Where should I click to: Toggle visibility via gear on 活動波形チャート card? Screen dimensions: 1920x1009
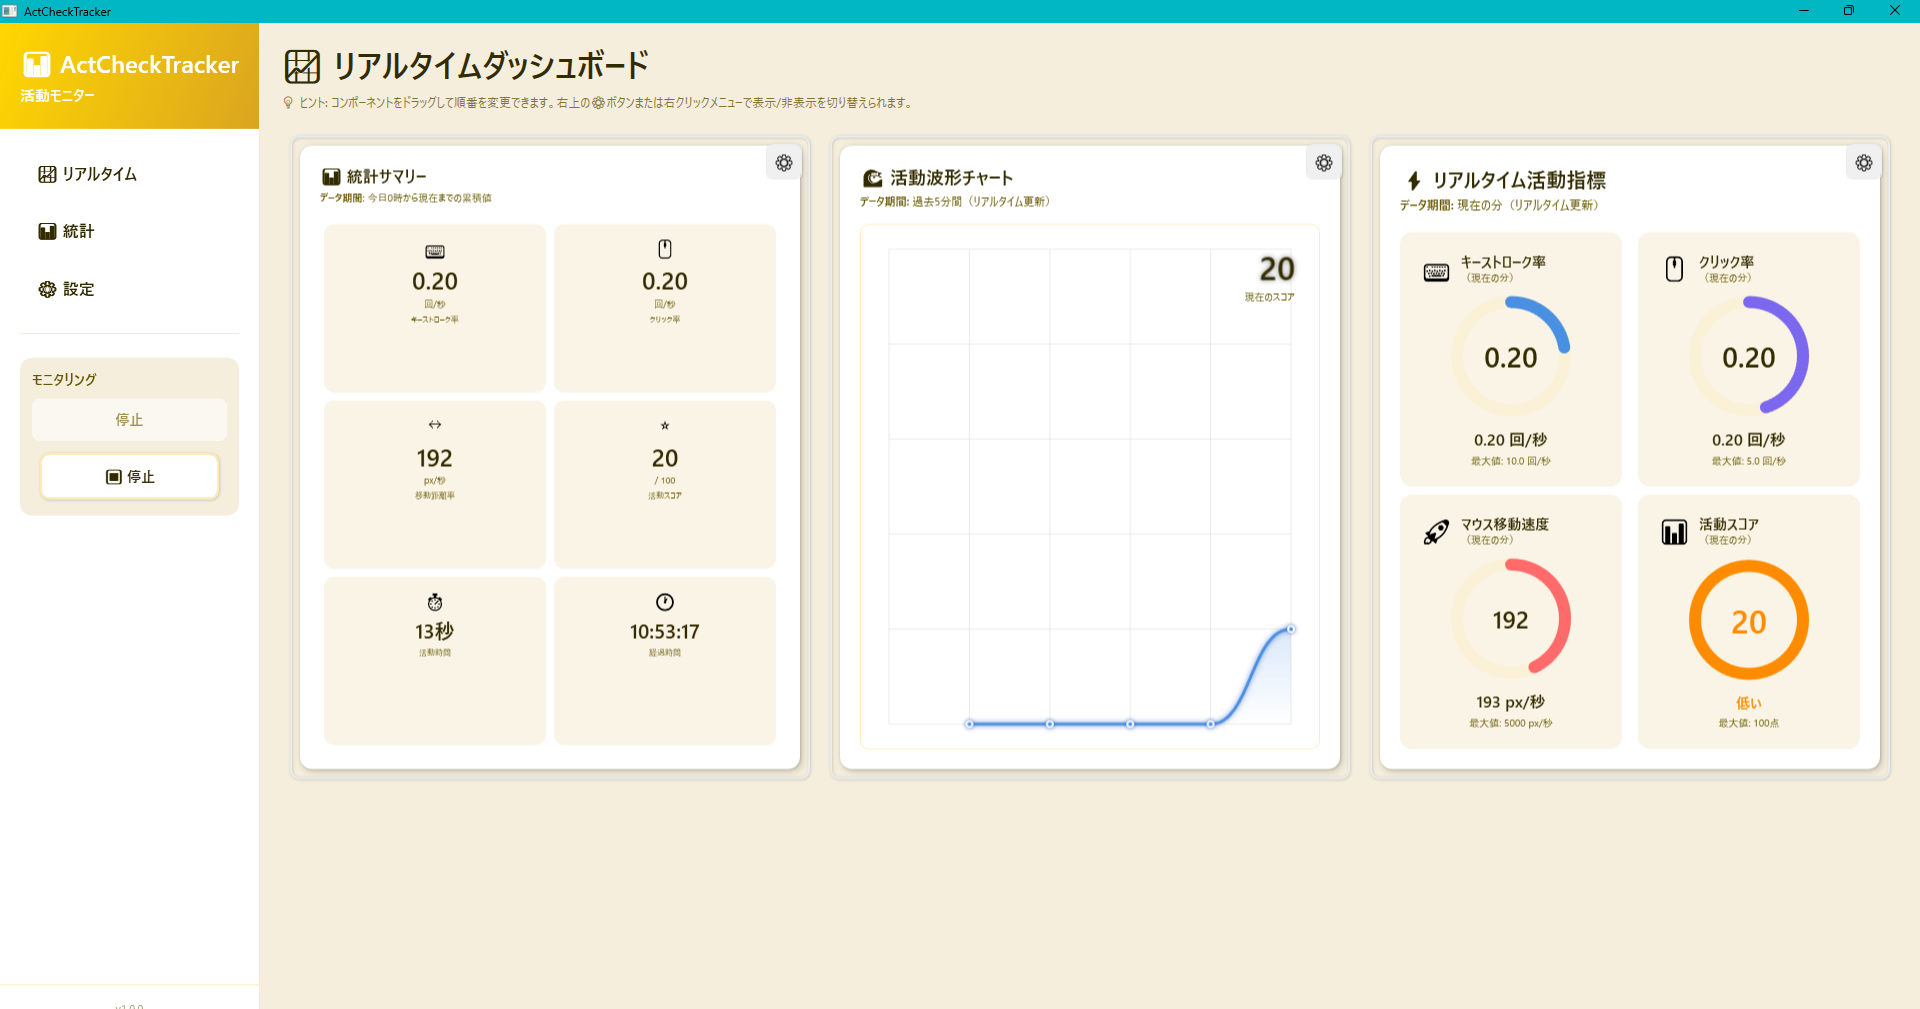pyautogui.click(x=1323, y=162)
